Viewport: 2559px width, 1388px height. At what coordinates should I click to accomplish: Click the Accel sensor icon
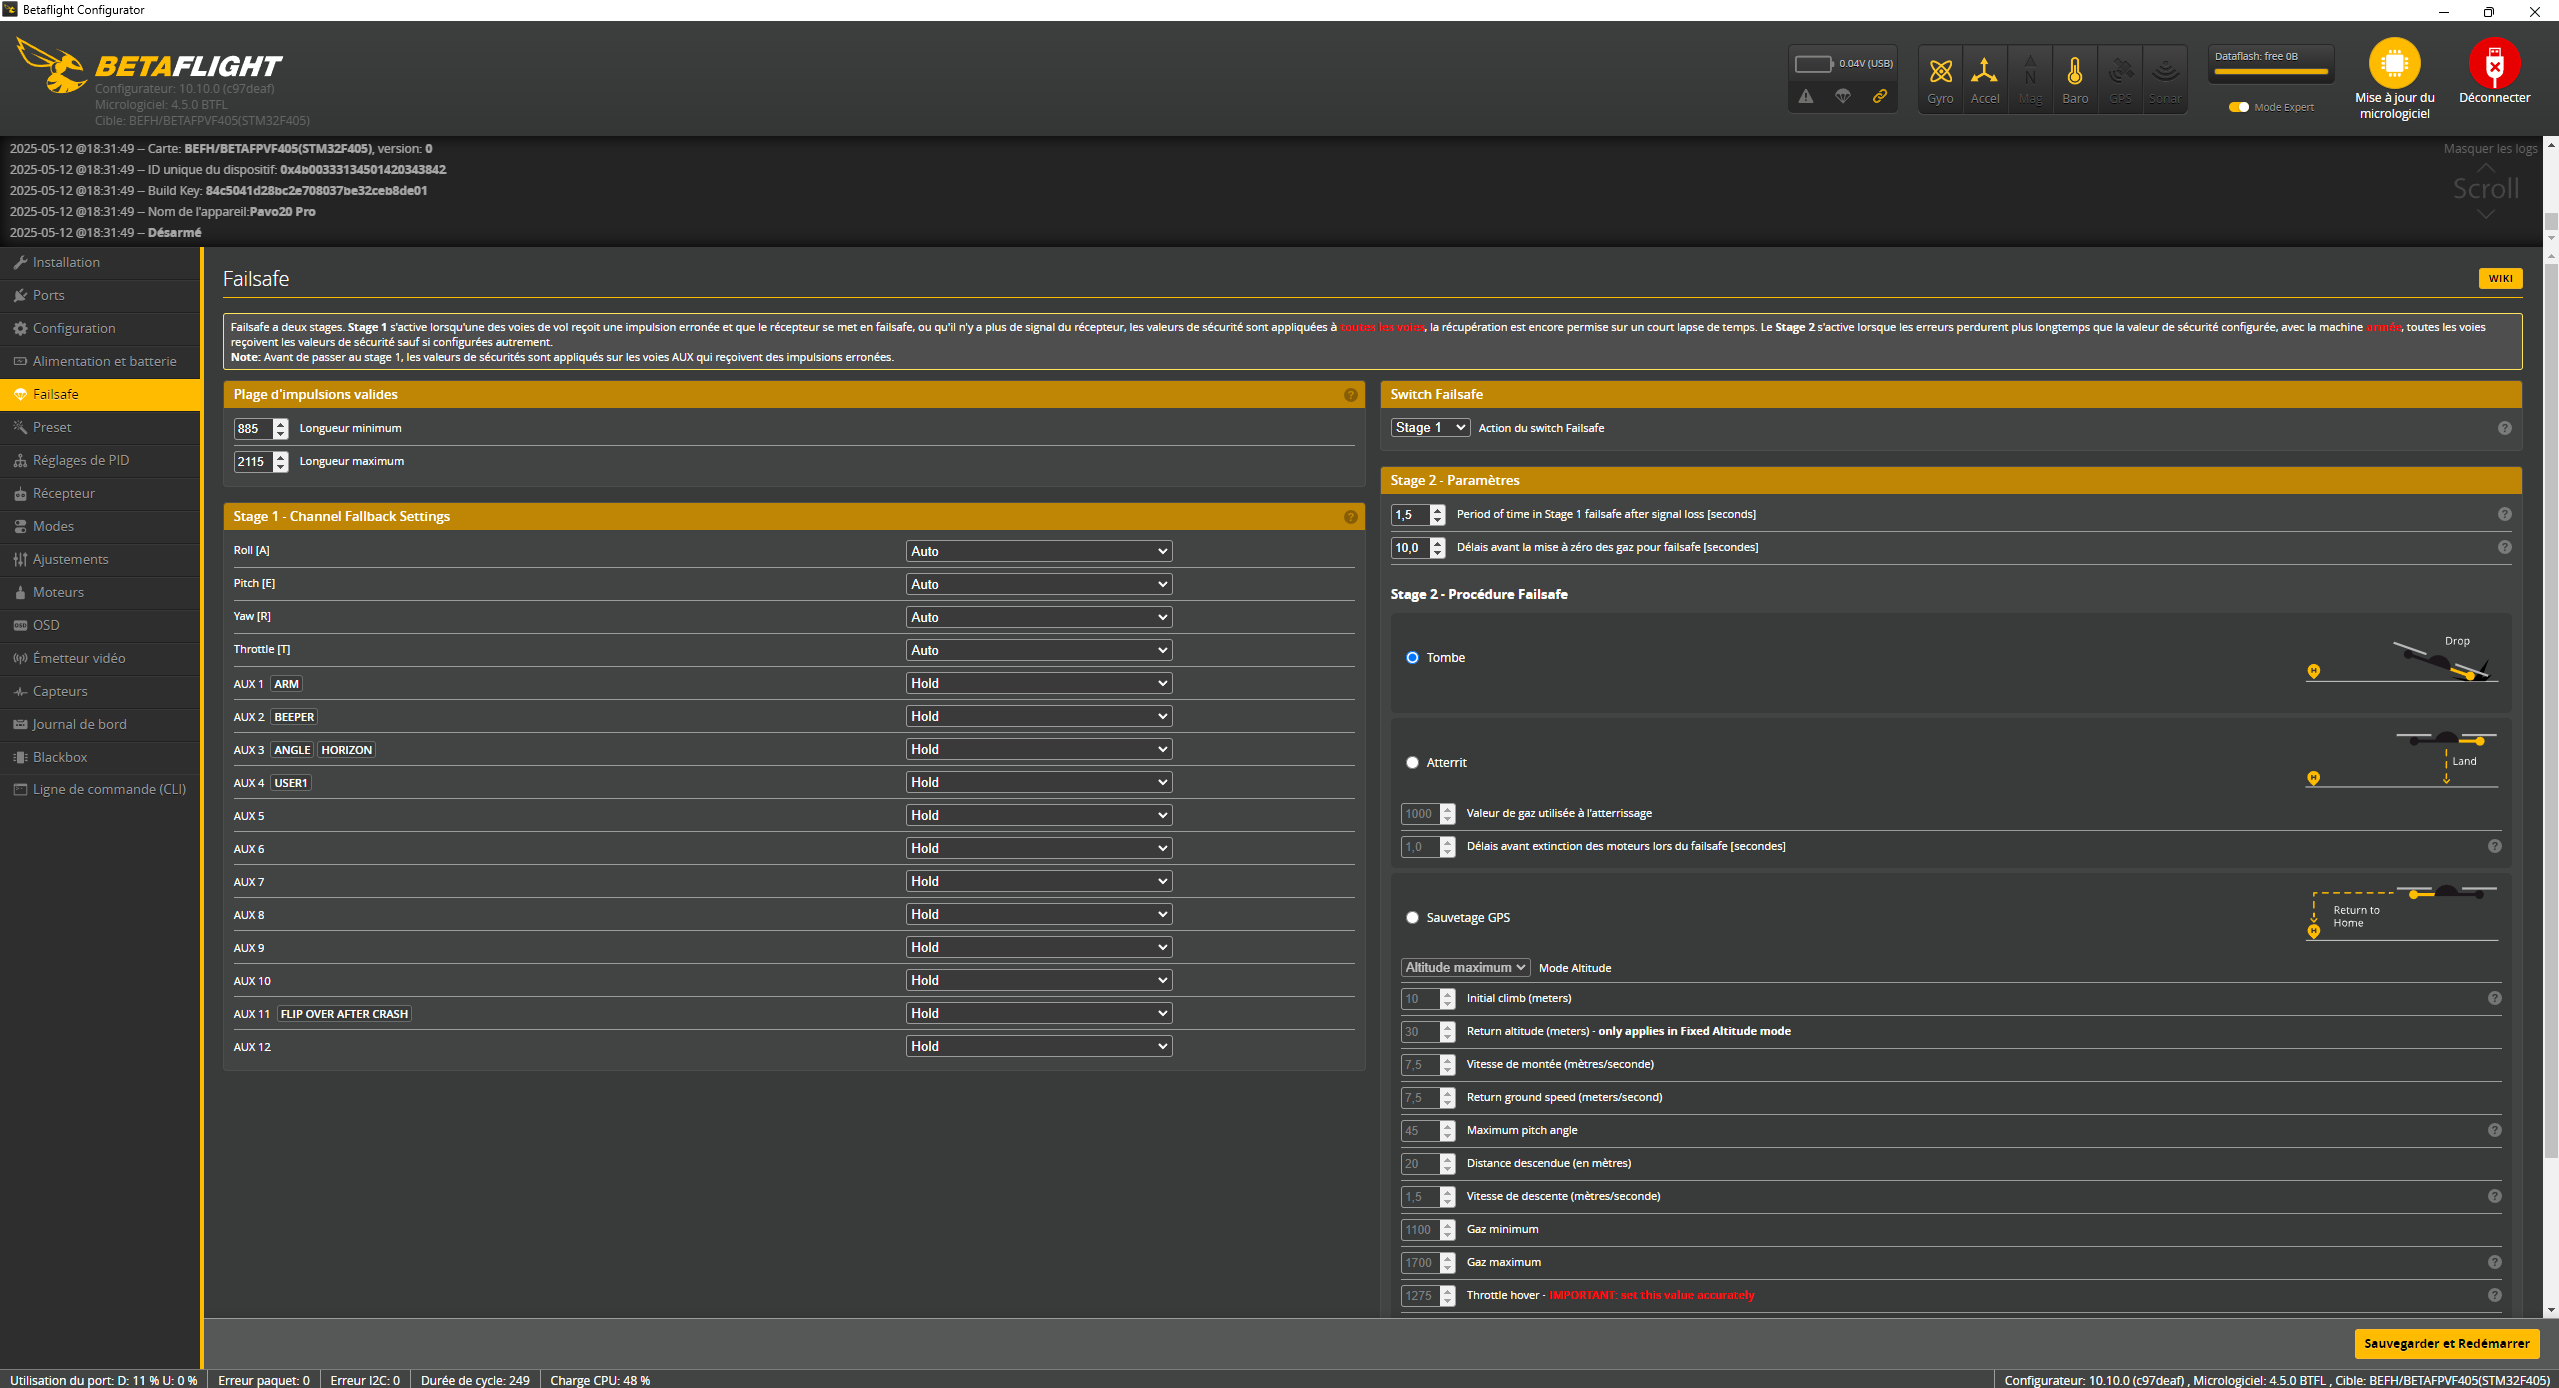tap(1984, 72)
